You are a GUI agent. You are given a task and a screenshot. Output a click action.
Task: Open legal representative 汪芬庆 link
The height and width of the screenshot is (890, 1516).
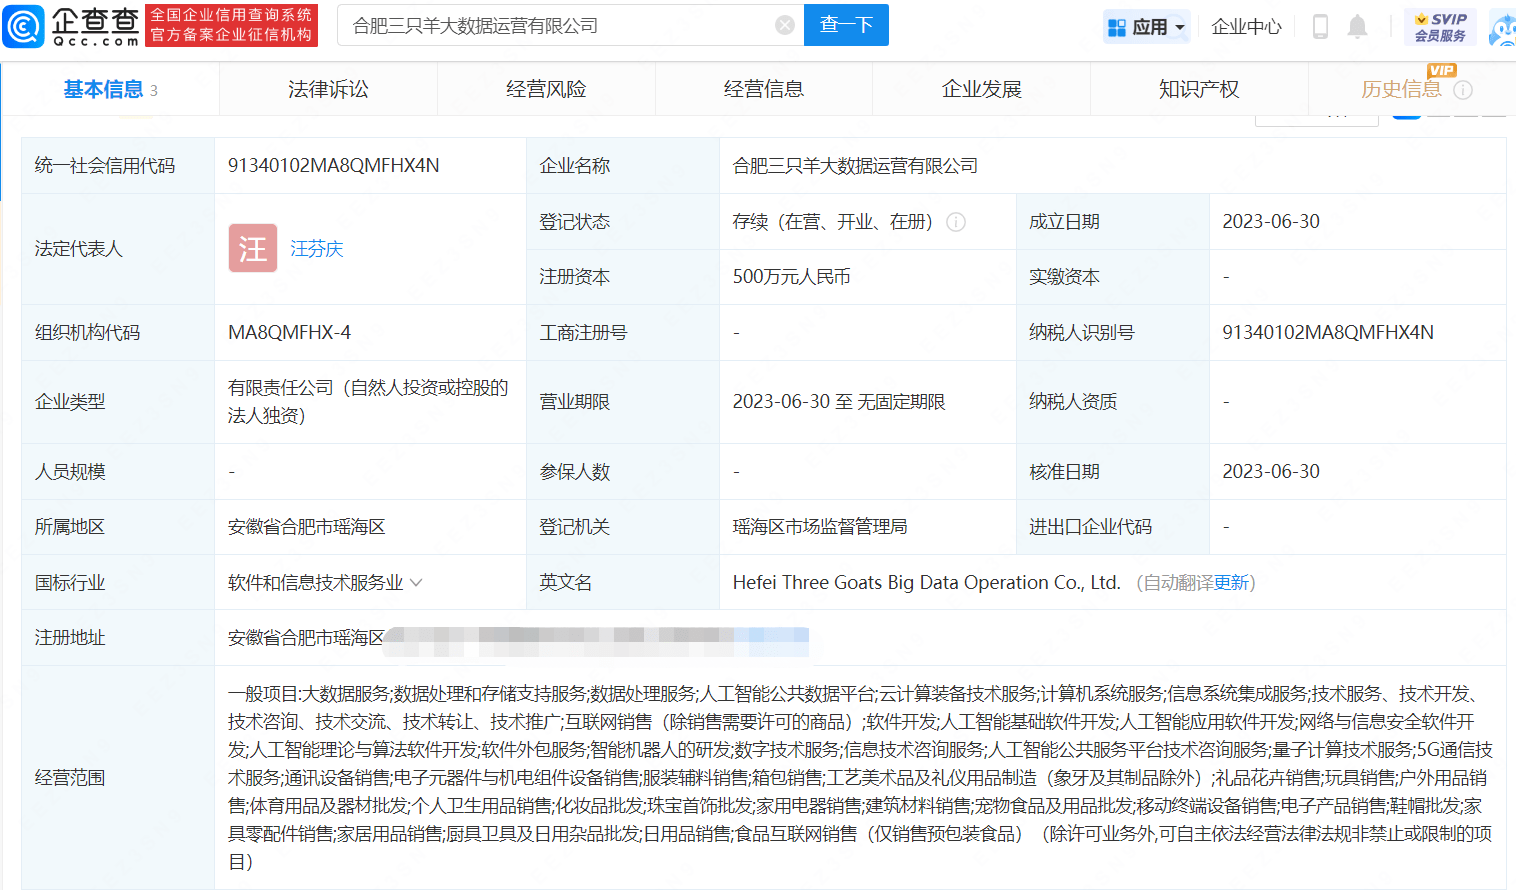point(317,248)
